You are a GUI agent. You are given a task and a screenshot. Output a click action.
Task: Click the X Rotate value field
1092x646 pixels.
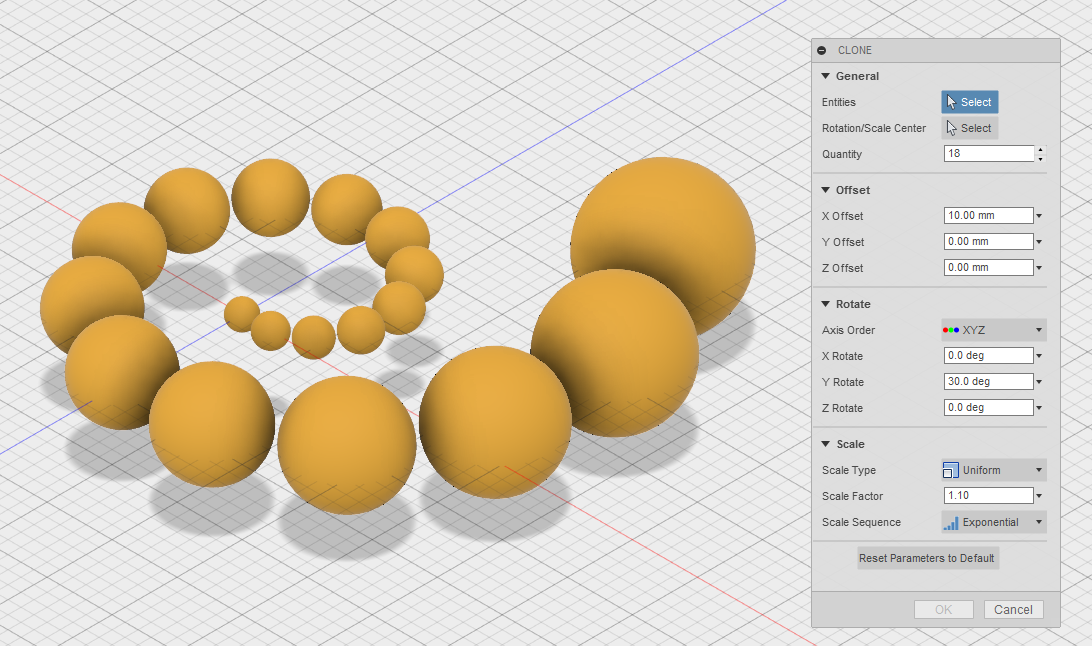coord(988,356)
